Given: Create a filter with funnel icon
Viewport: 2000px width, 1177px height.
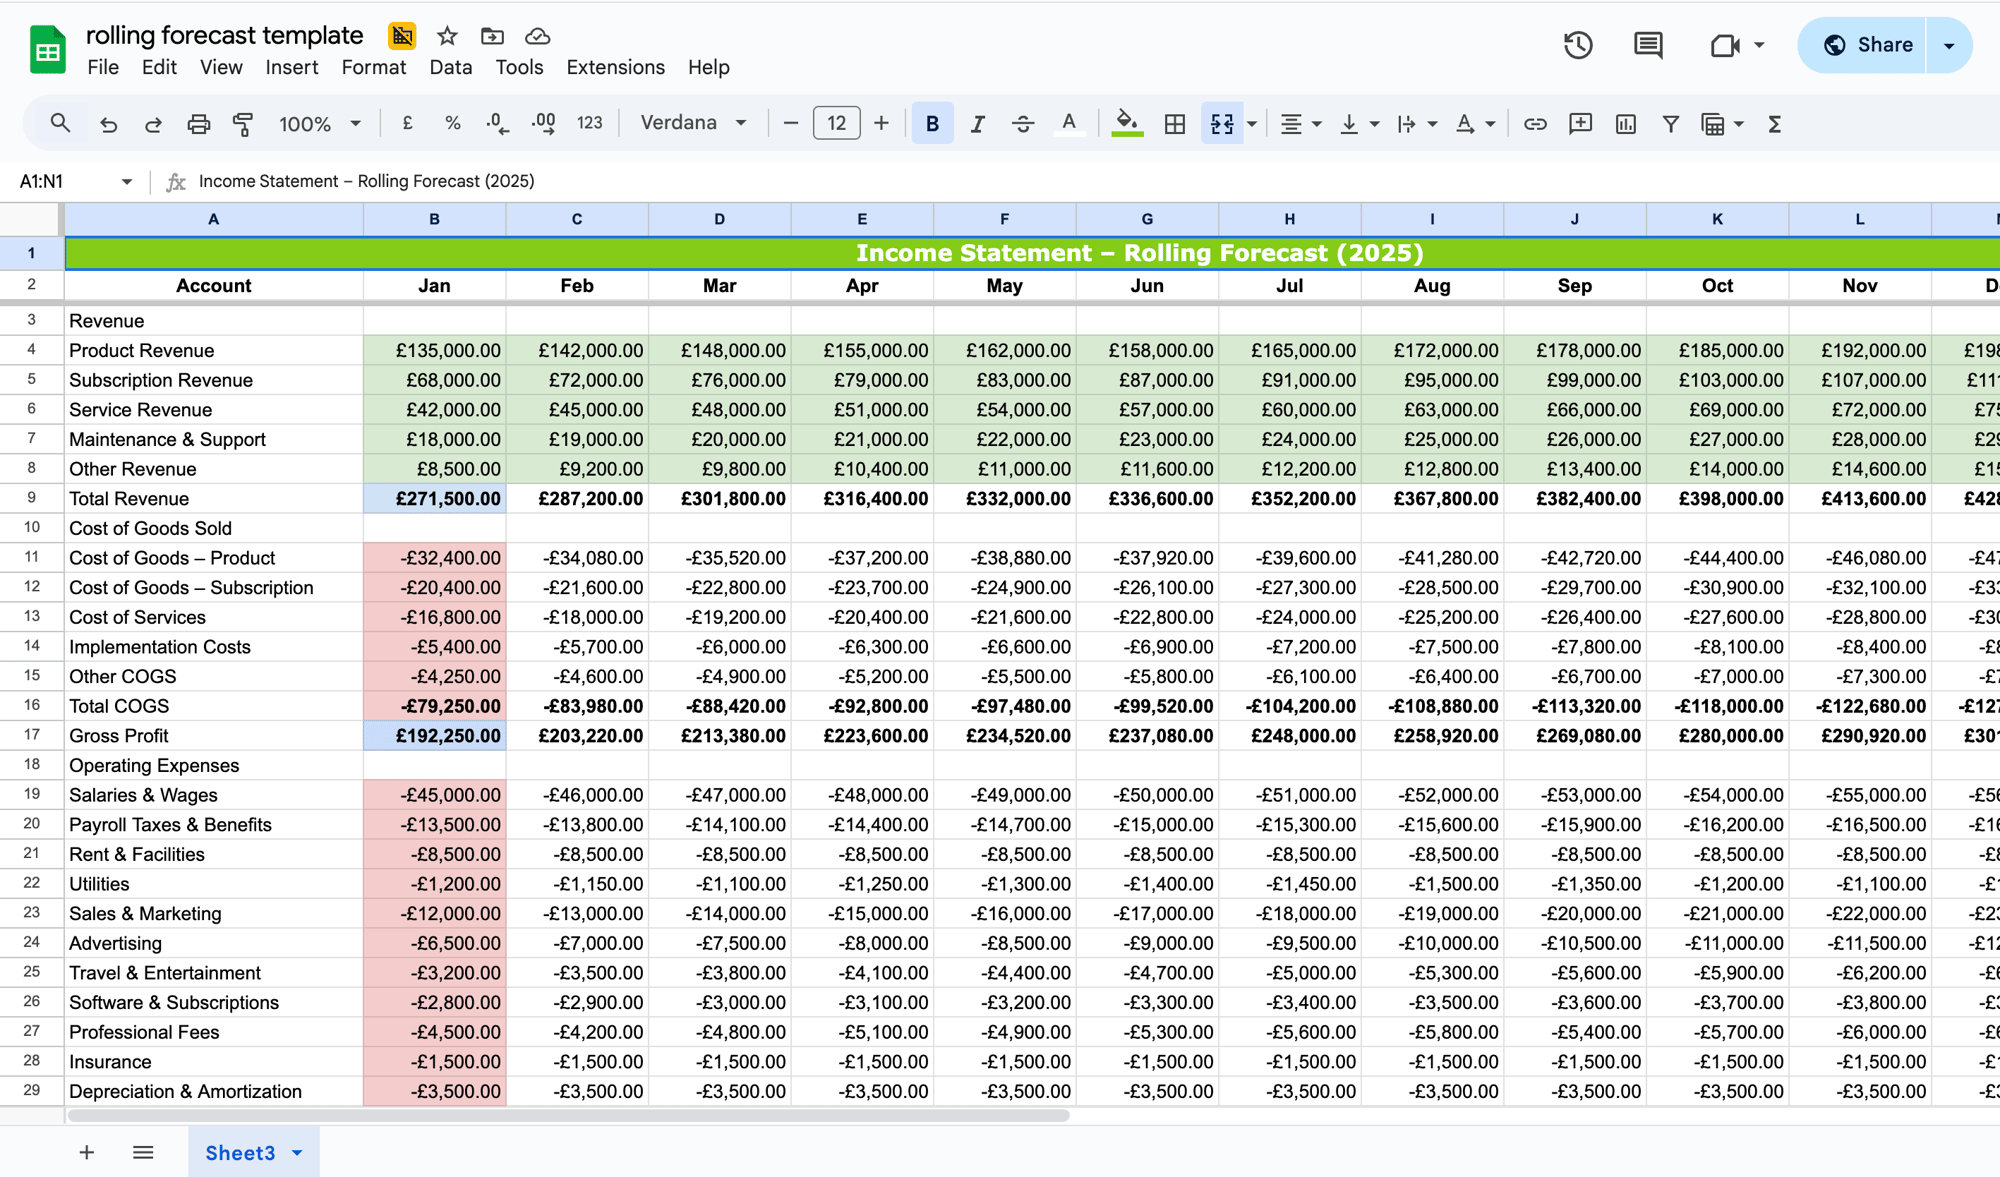Looking at the screenshot, I should (x=1670, y=124).
